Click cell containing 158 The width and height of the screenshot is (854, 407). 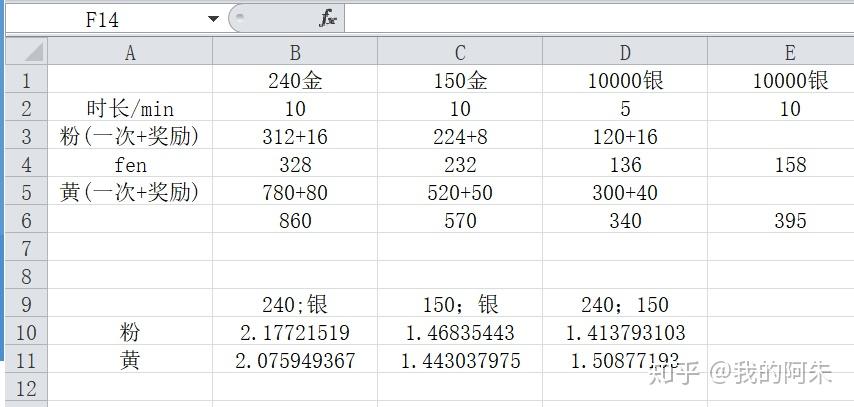[x=781, y=164]
